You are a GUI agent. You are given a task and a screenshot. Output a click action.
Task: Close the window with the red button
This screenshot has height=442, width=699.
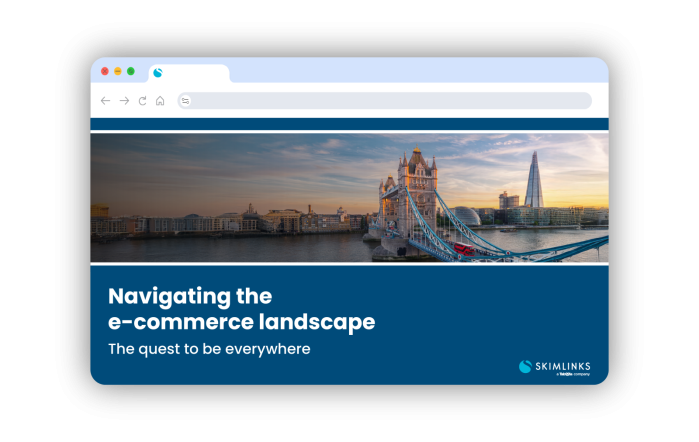click(105, 71)
